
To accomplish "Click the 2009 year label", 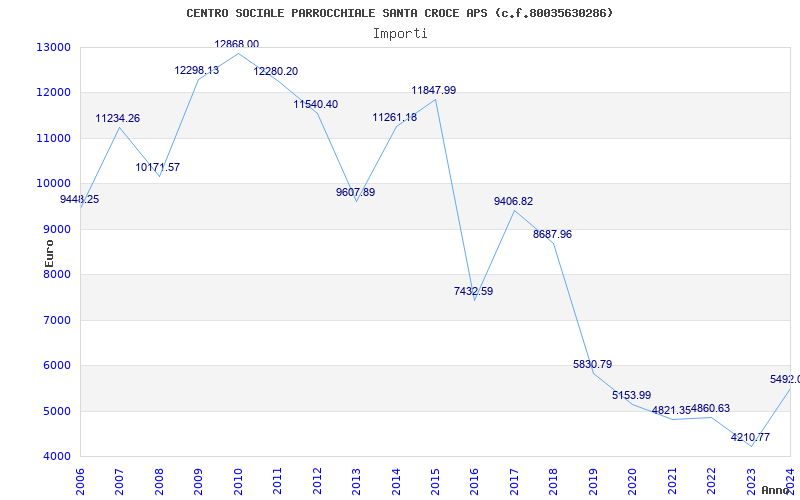I will click(x=198, y=481).
